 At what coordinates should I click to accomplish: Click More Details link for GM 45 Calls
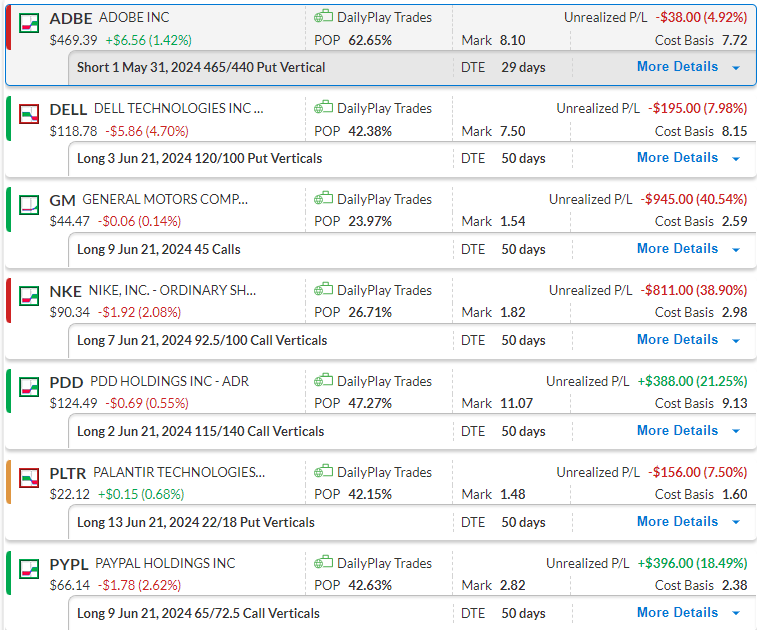[677, 249]
